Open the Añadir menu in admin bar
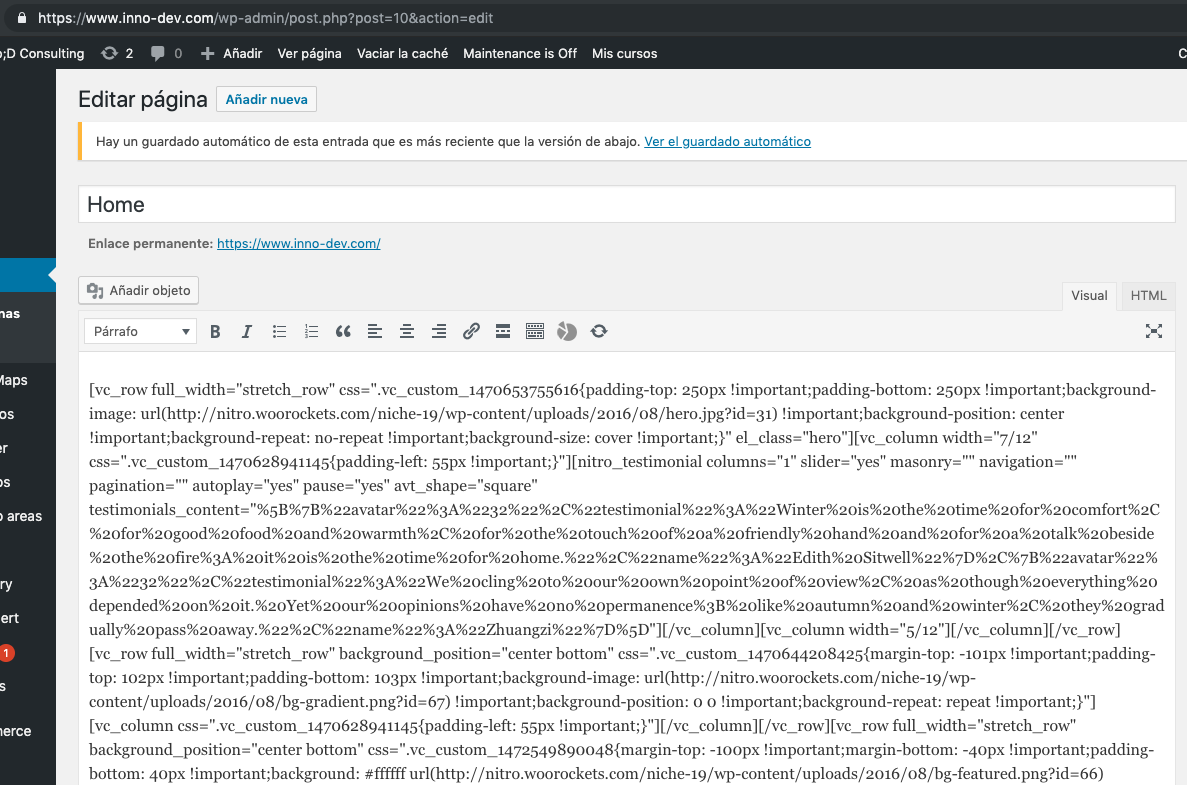 pos(232,53)
